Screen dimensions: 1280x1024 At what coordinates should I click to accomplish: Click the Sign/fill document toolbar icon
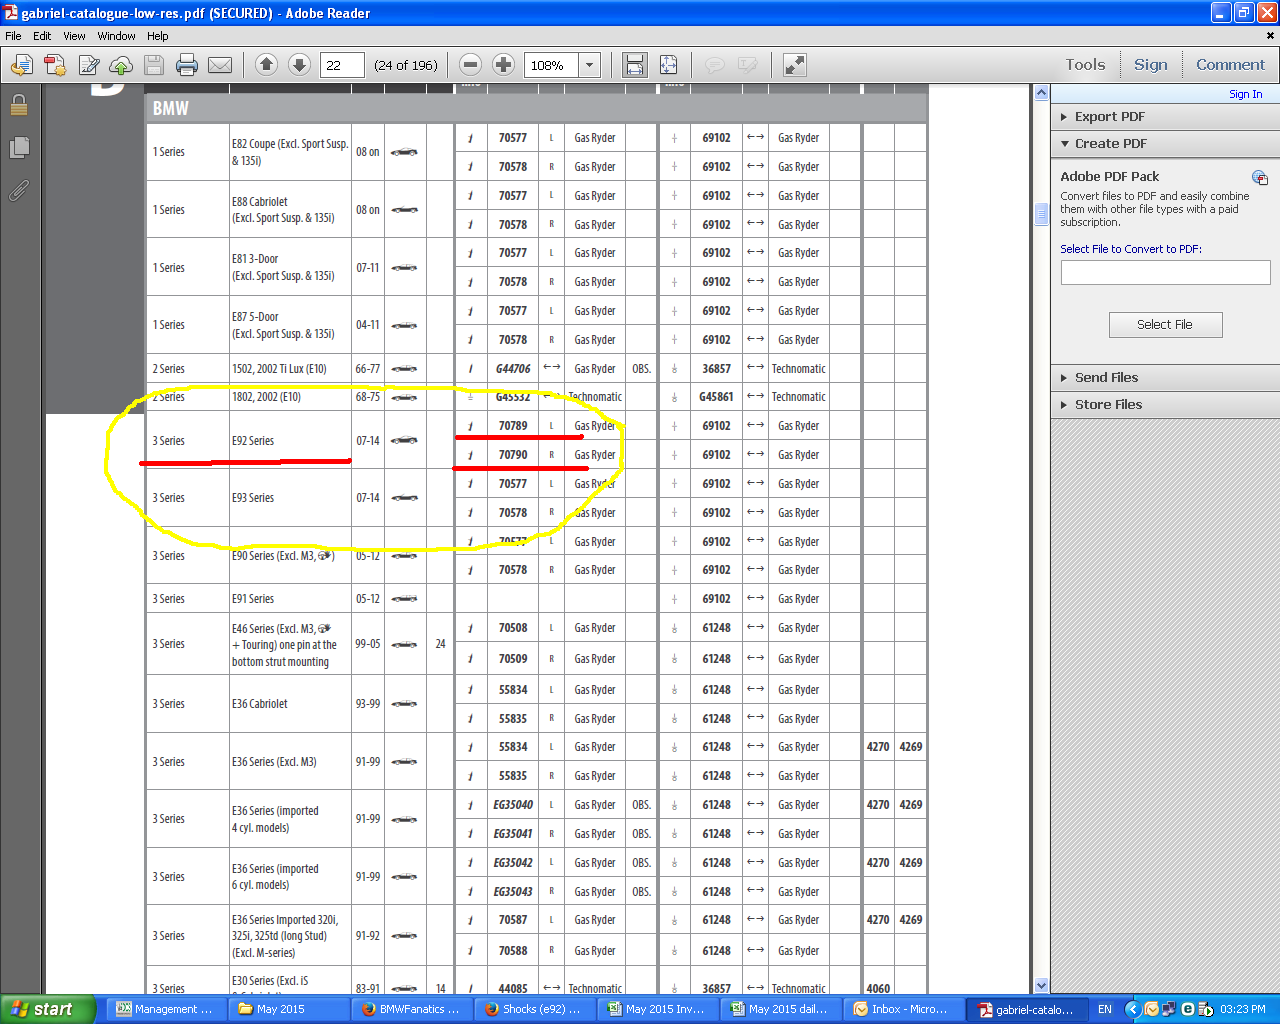tap(89, 65)
